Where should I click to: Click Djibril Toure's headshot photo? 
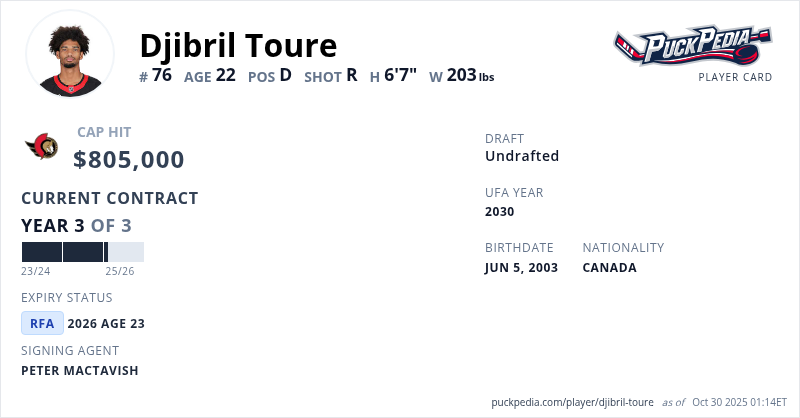(x=70, y=54)
